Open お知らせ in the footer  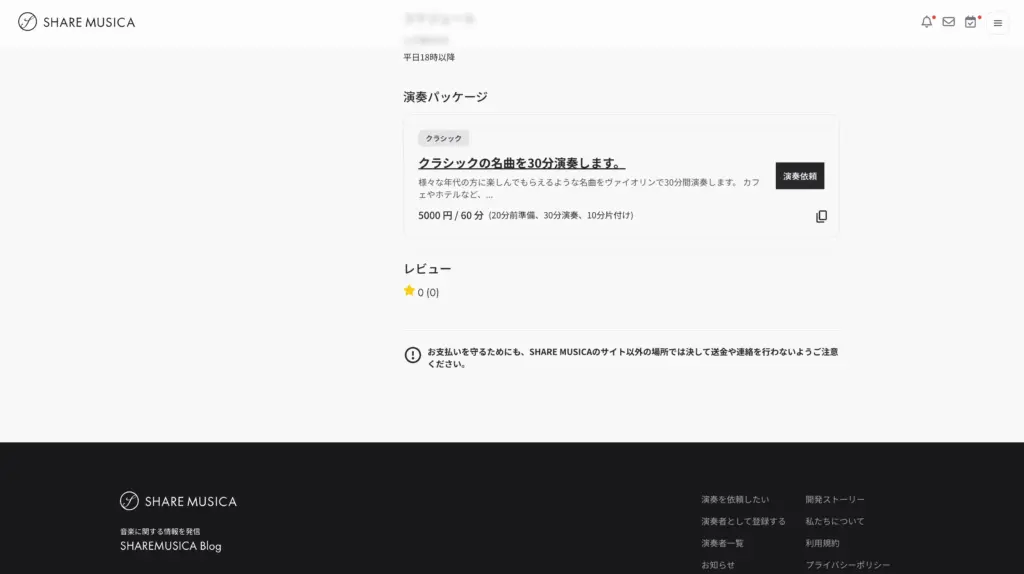click(717, 565)
